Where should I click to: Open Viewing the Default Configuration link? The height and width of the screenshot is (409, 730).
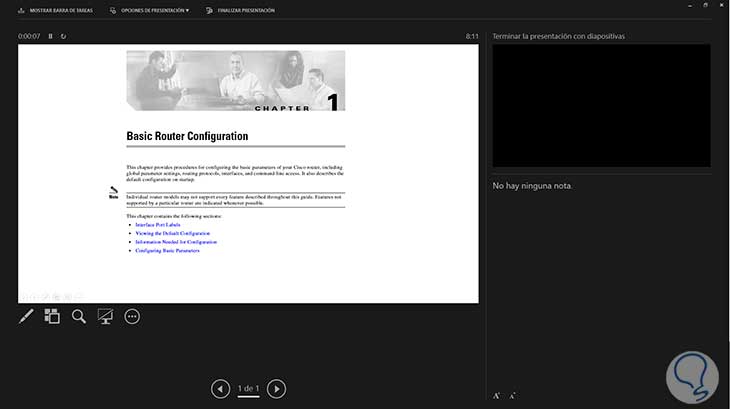[173, 233]
